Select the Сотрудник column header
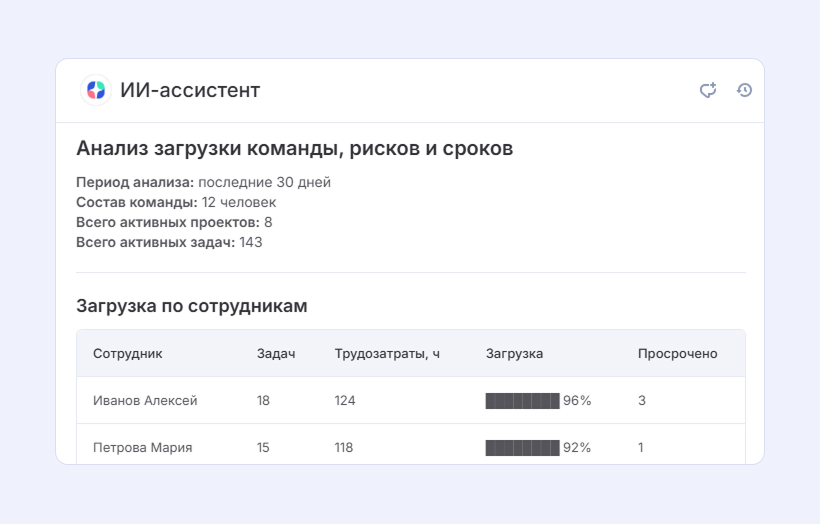The image size is (820, 524). click(x=128, y=354)
